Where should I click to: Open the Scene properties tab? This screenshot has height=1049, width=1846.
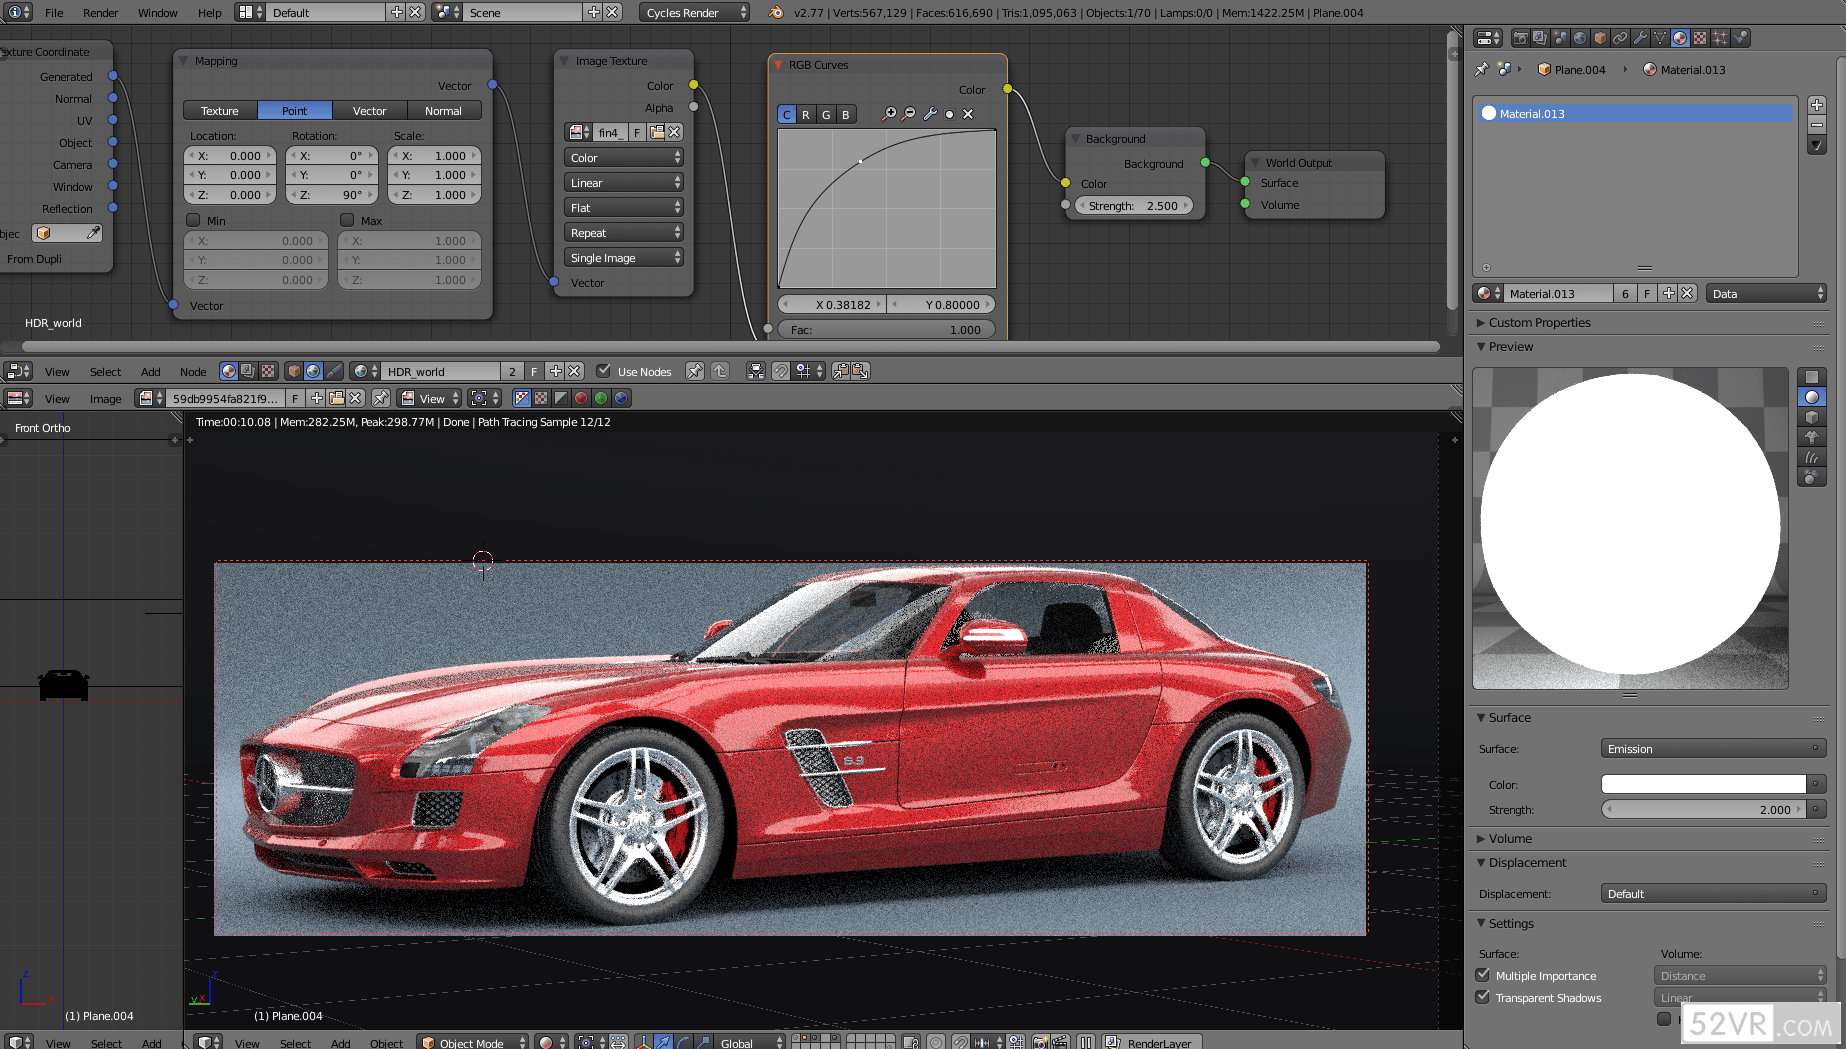point(1560,38)
